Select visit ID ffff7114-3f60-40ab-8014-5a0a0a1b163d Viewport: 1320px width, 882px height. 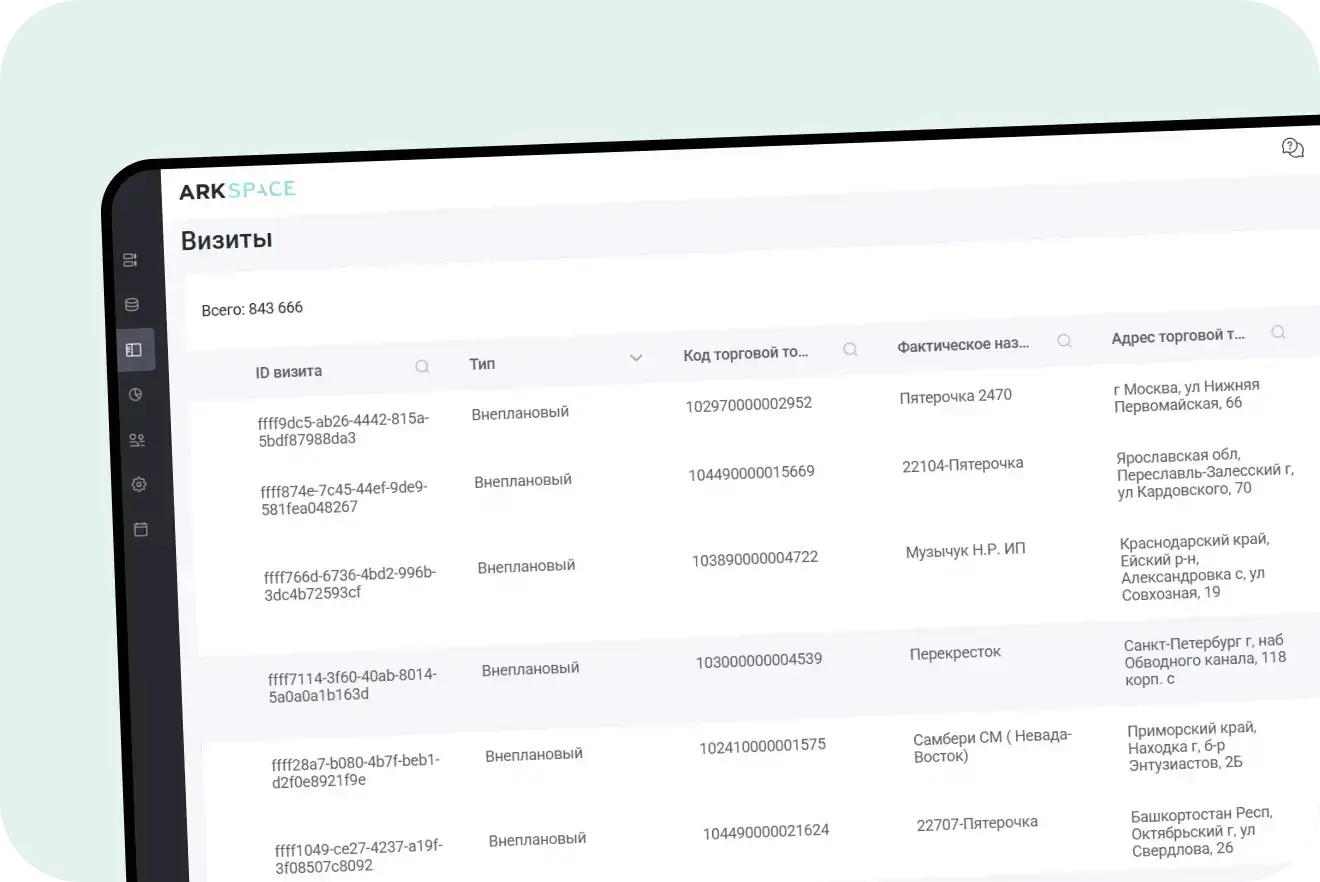(x=353, y=685)
